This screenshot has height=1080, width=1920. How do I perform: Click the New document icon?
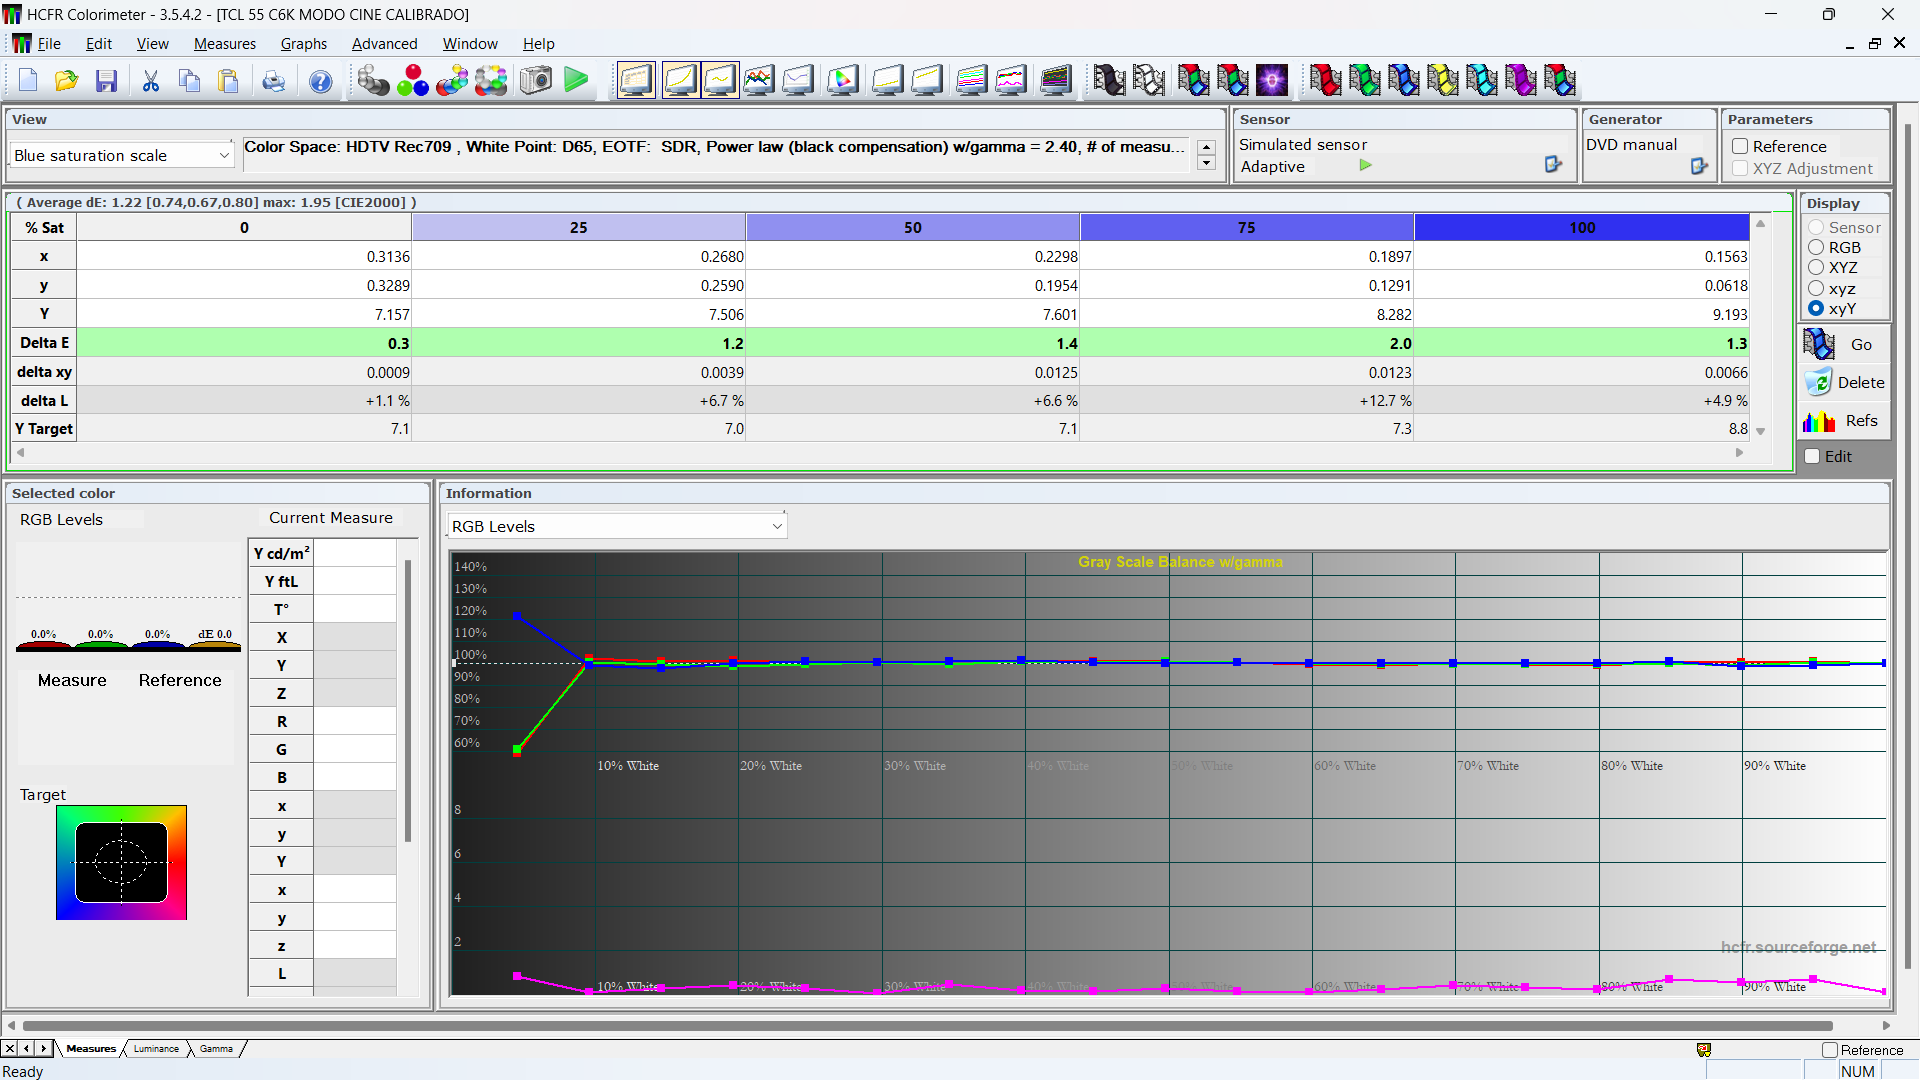pyautogui.click(x=28, y=80)
